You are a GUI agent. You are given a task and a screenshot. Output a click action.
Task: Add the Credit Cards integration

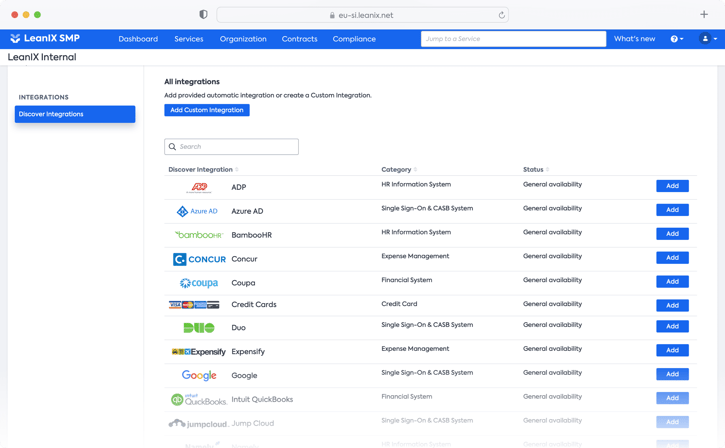[672, 306]
